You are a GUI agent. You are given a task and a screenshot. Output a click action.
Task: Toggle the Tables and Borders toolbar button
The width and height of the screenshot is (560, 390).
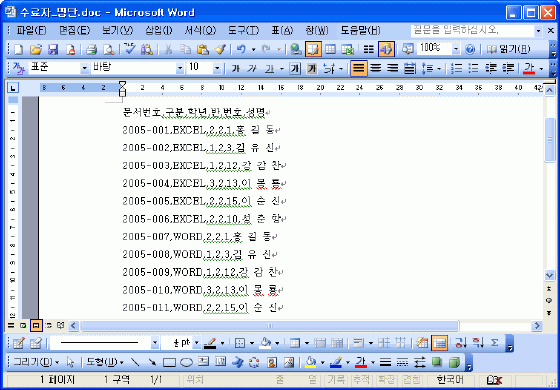[314, 49]
